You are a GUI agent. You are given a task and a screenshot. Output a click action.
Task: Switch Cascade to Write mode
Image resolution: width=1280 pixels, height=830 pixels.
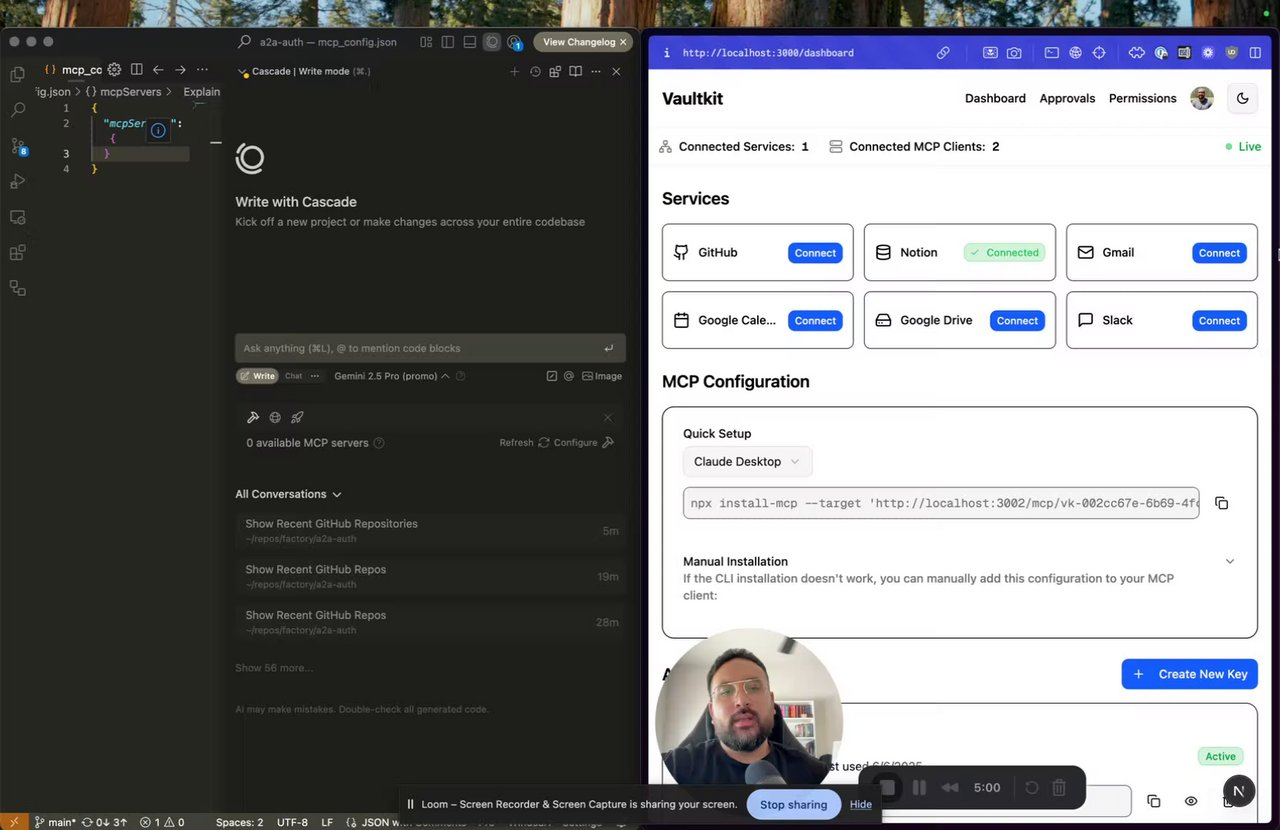click(x=257, y=376)
